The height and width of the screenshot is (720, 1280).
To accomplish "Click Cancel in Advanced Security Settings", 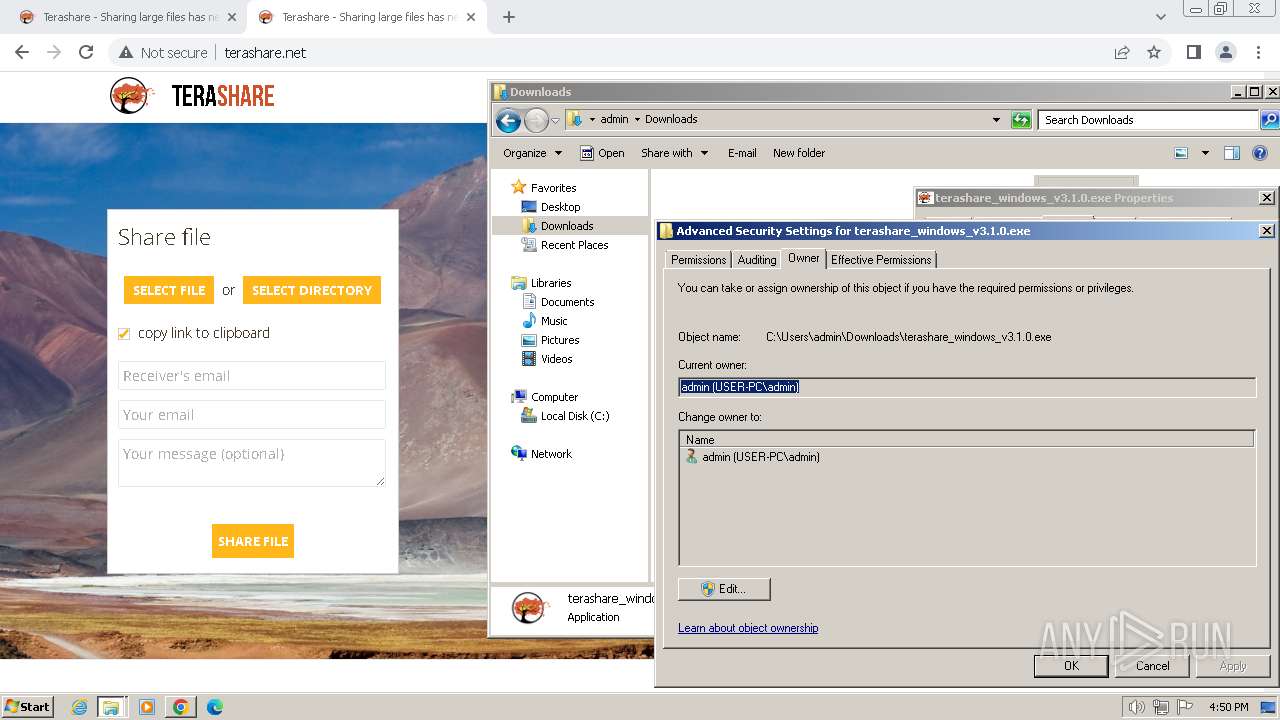I will (1152, 666).
